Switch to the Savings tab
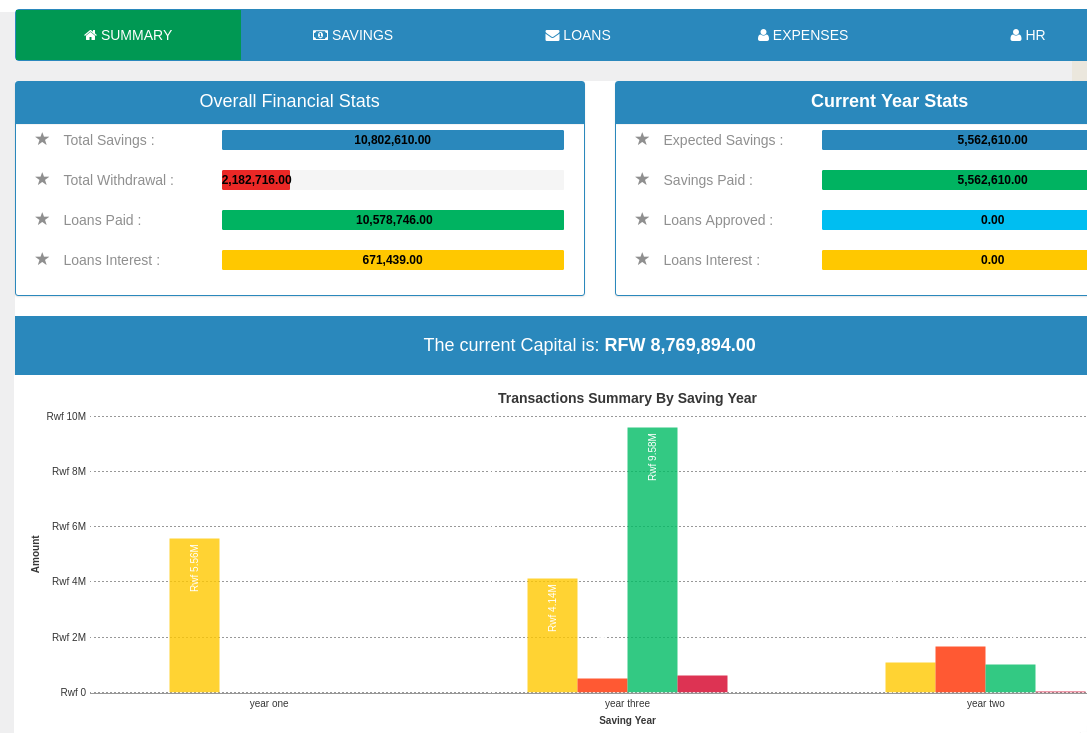This screenshot has height=733, width=1087. coord(353,35)
